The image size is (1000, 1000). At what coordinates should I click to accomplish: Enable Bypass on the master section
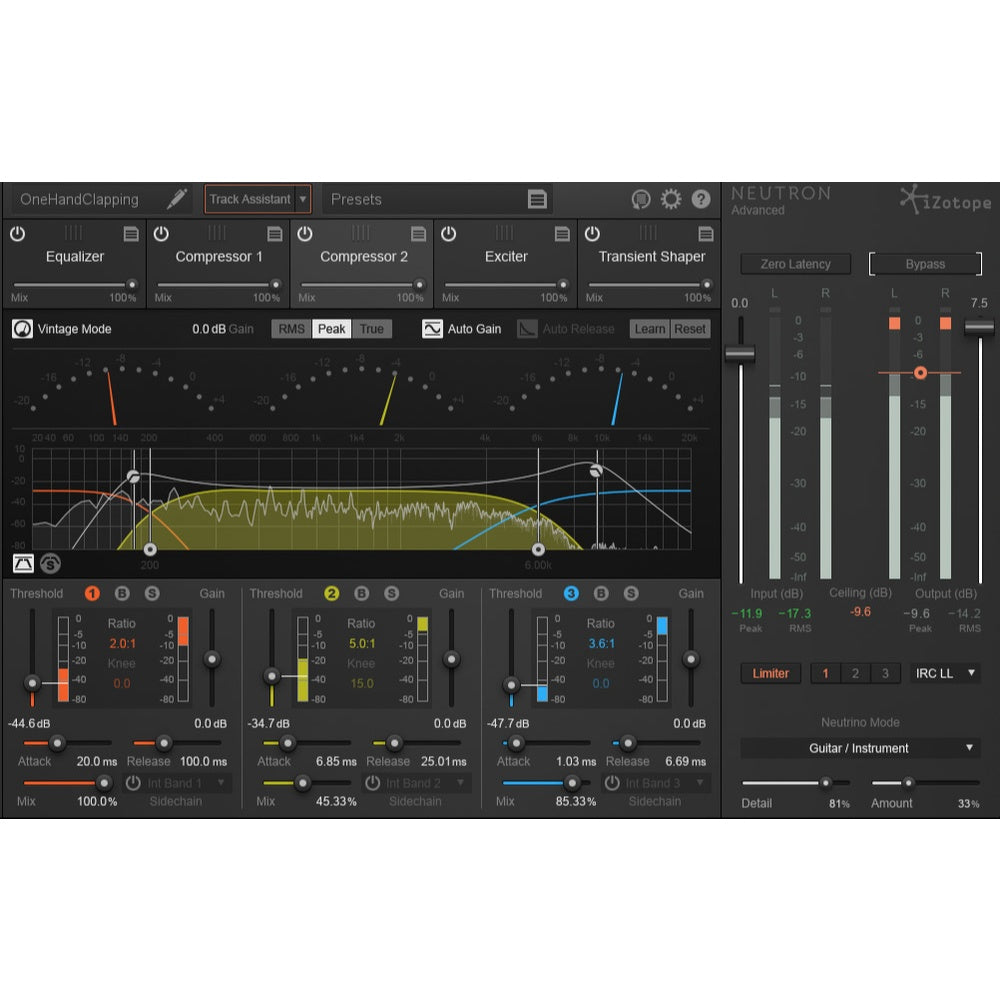(924, 264)
